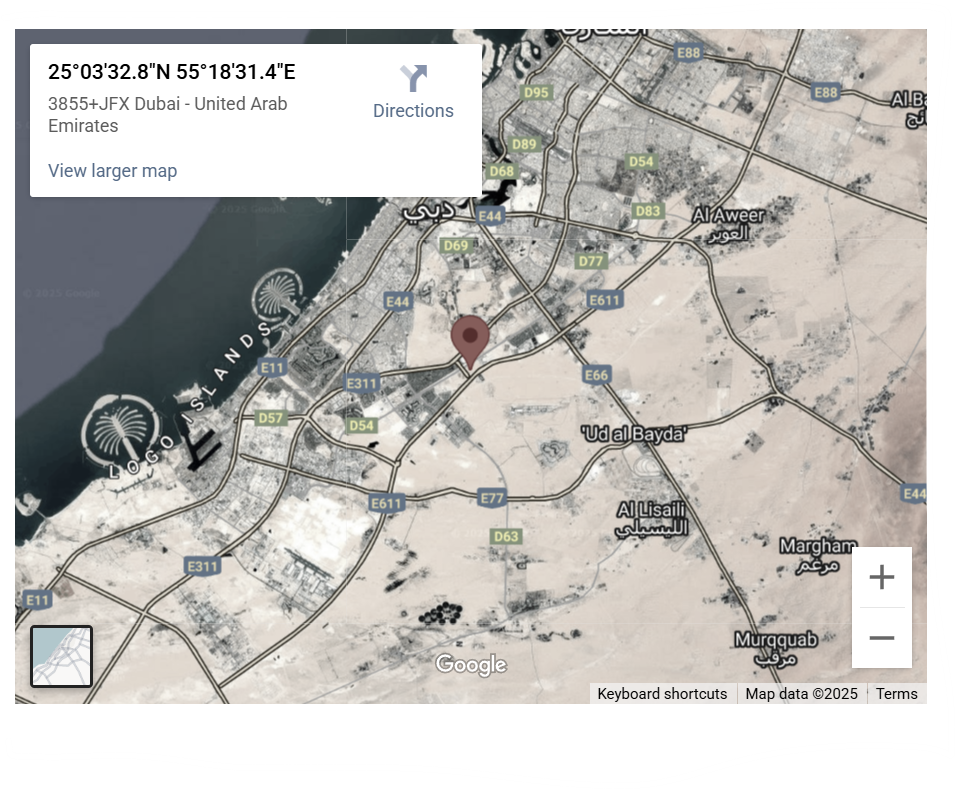Viewport: 955px width, 790px height.
Task: Click the Al Aweer place label
Action: coord(728,216)
